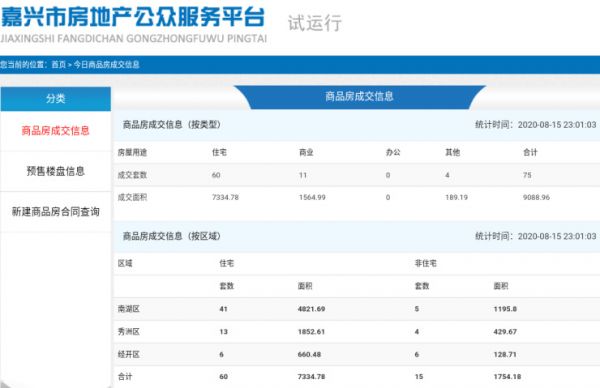Open 新建商品房合同查询 in the sidebar
This screenshot has width=600, height=388.
coord(55,212)
